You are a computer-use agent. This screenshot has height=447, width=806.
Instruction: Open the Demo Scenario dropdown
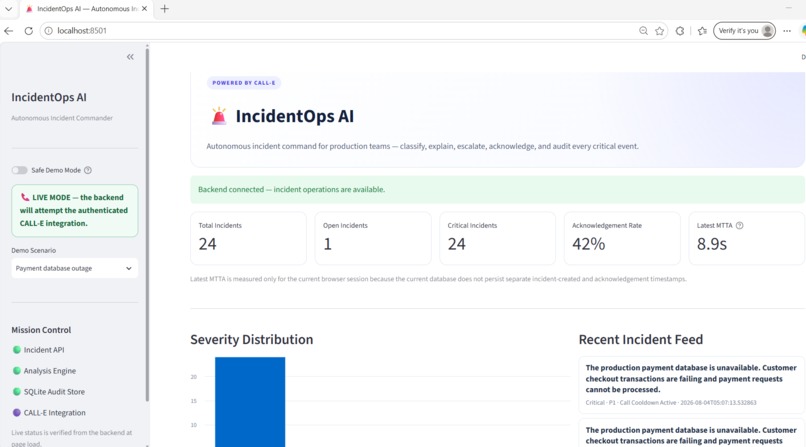pos(75,268)
